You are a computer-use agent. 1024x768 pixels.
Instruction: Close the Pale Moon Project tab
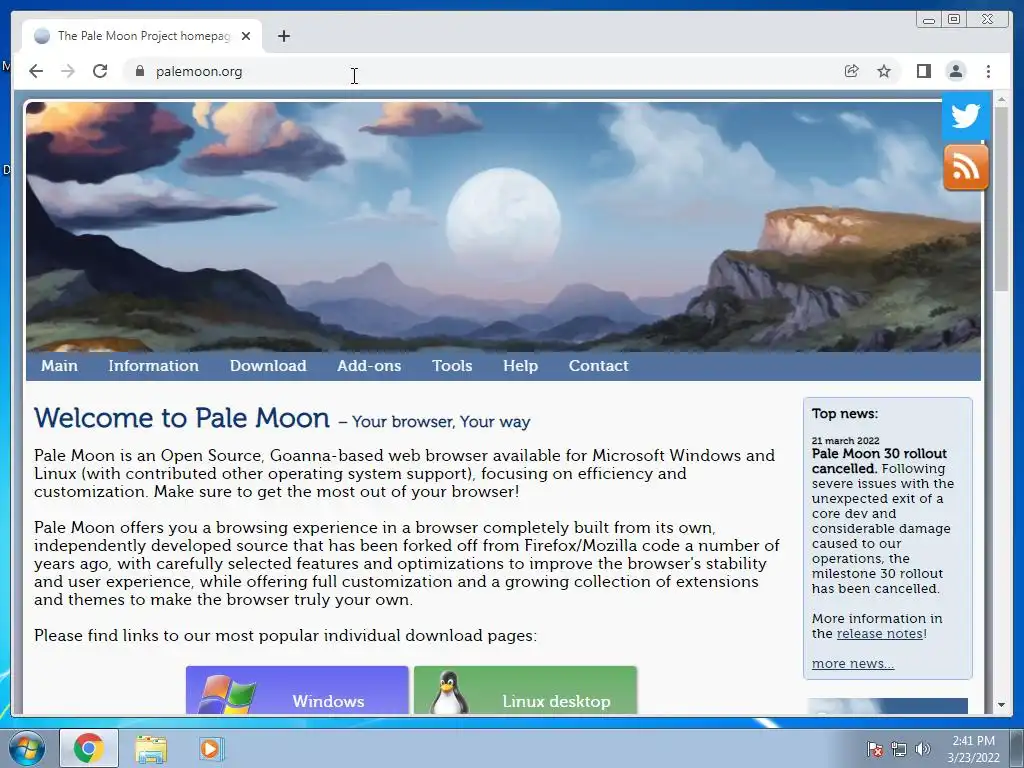click(246, 36)
